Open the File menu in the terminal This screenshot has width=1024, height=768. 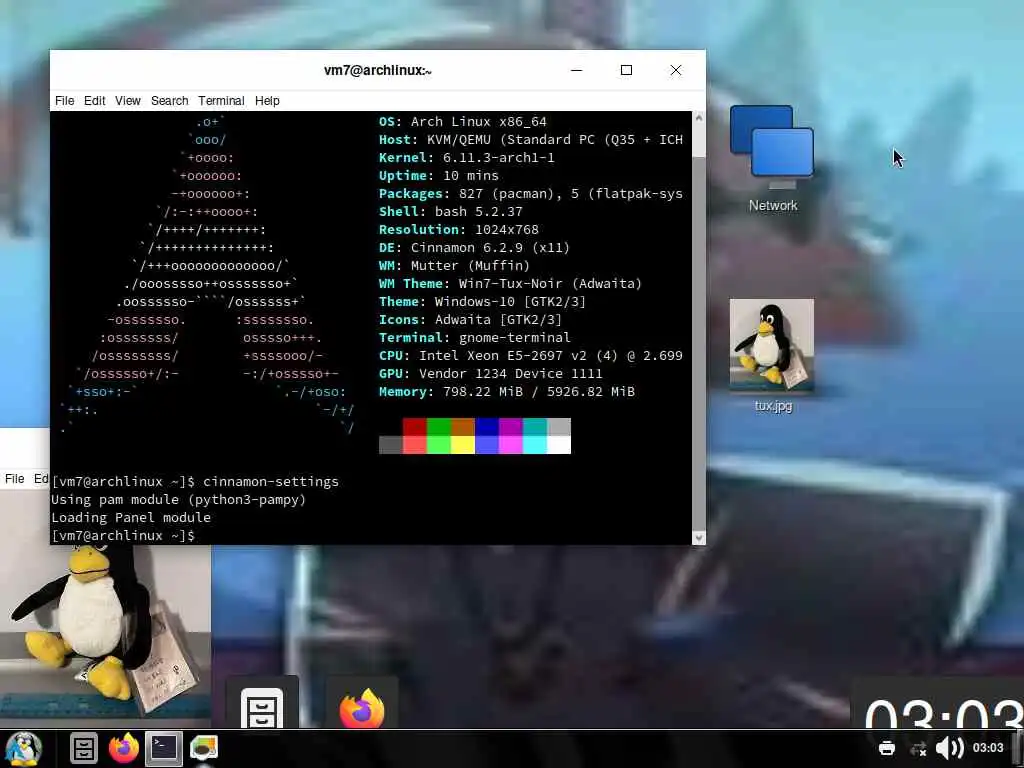click(x=65, y=101)
